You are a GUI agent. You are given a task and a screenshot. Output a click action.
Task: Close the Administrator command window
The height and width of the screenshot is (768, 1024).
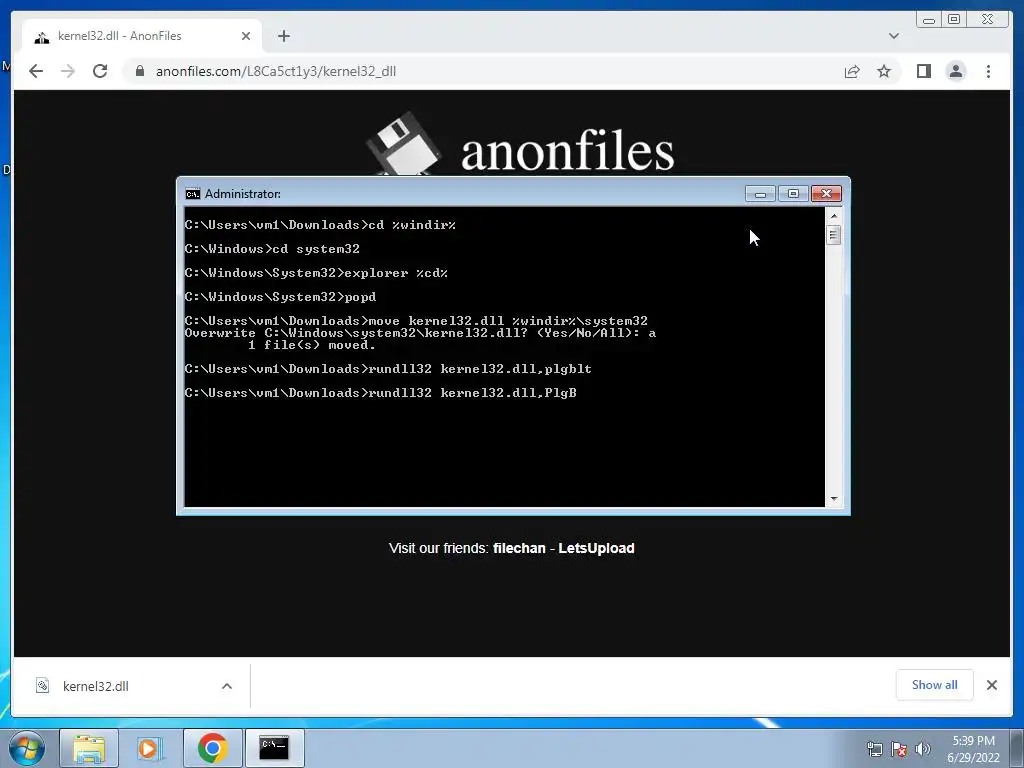(826, 194)
